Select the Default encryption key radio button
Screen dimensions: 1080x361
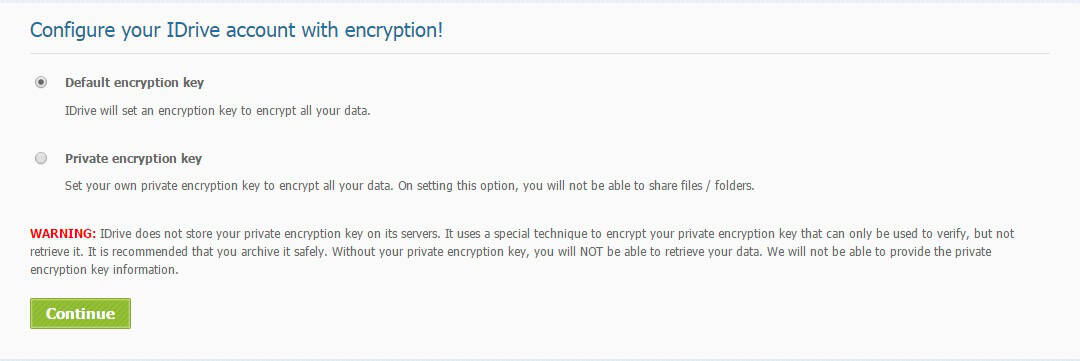tap(41, 82)
